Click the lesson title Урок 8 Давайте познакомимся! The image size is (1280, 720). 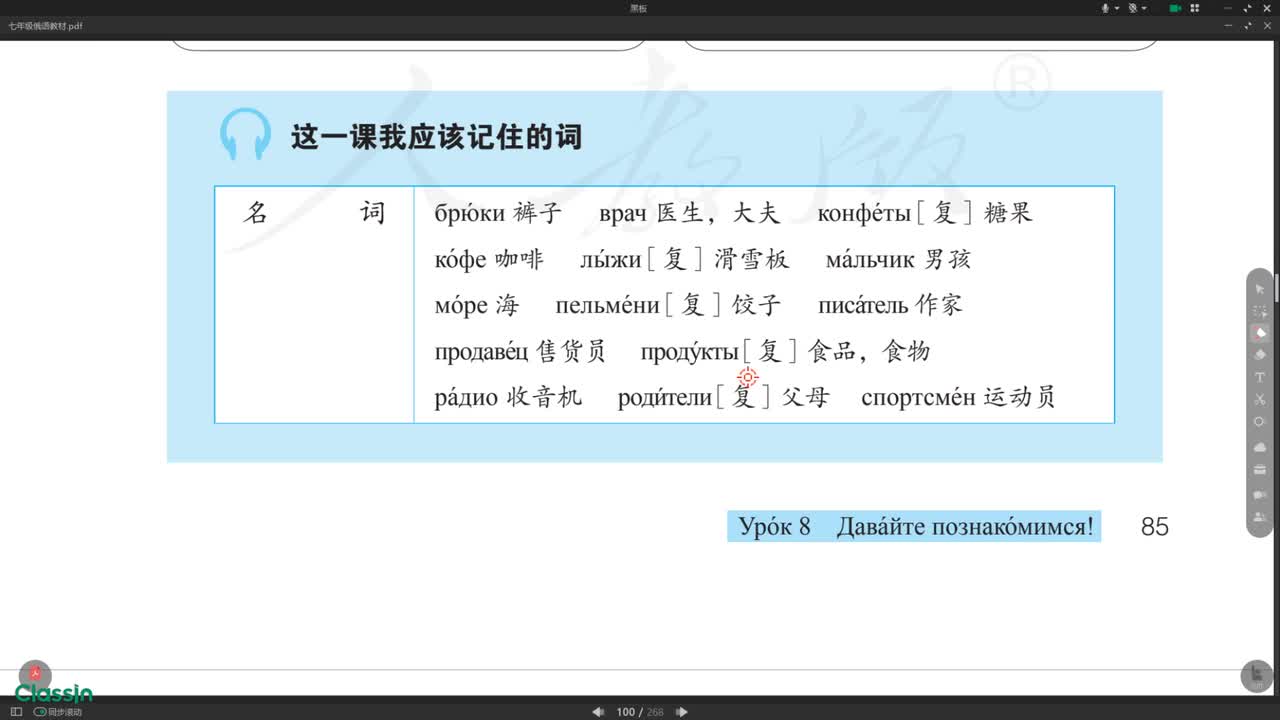[x=915, y=526]
